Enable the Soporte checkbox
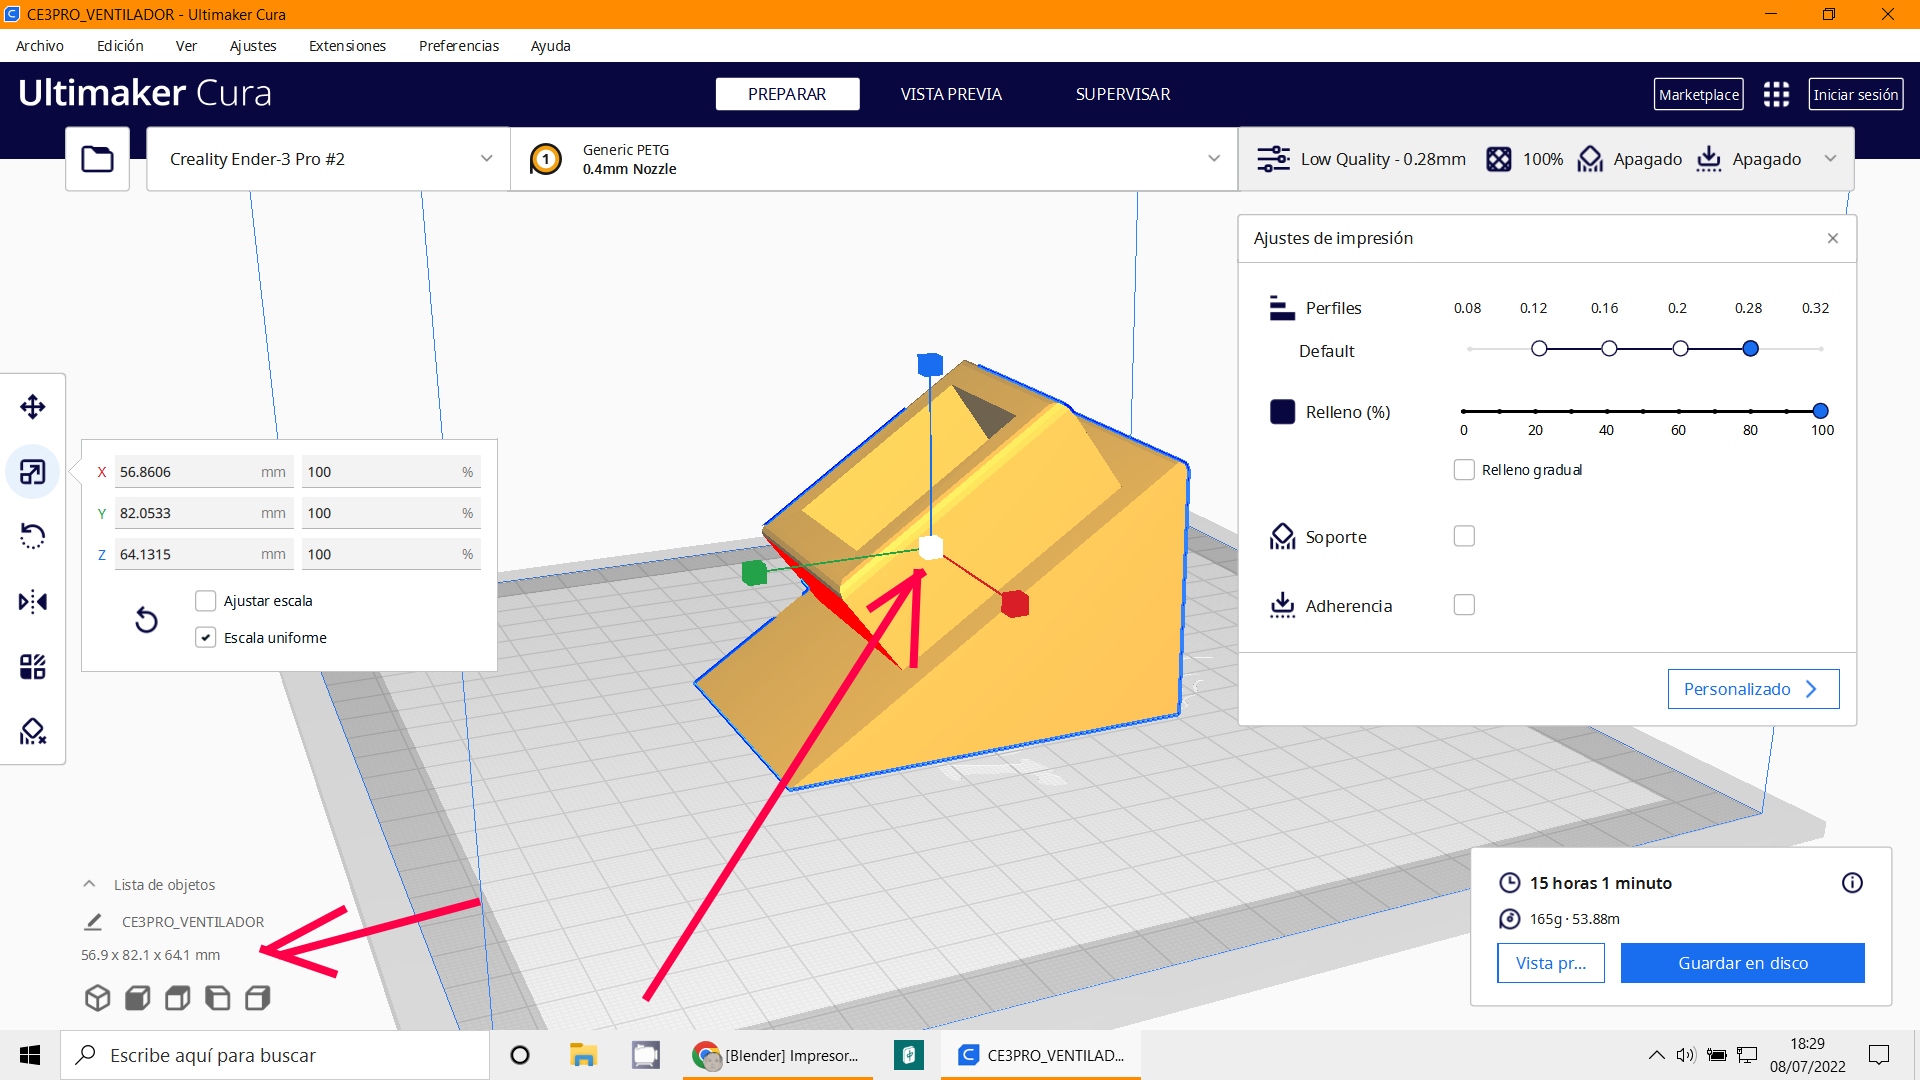The width and height of the screenshot is (1920, 1080). coord(1464,536)
